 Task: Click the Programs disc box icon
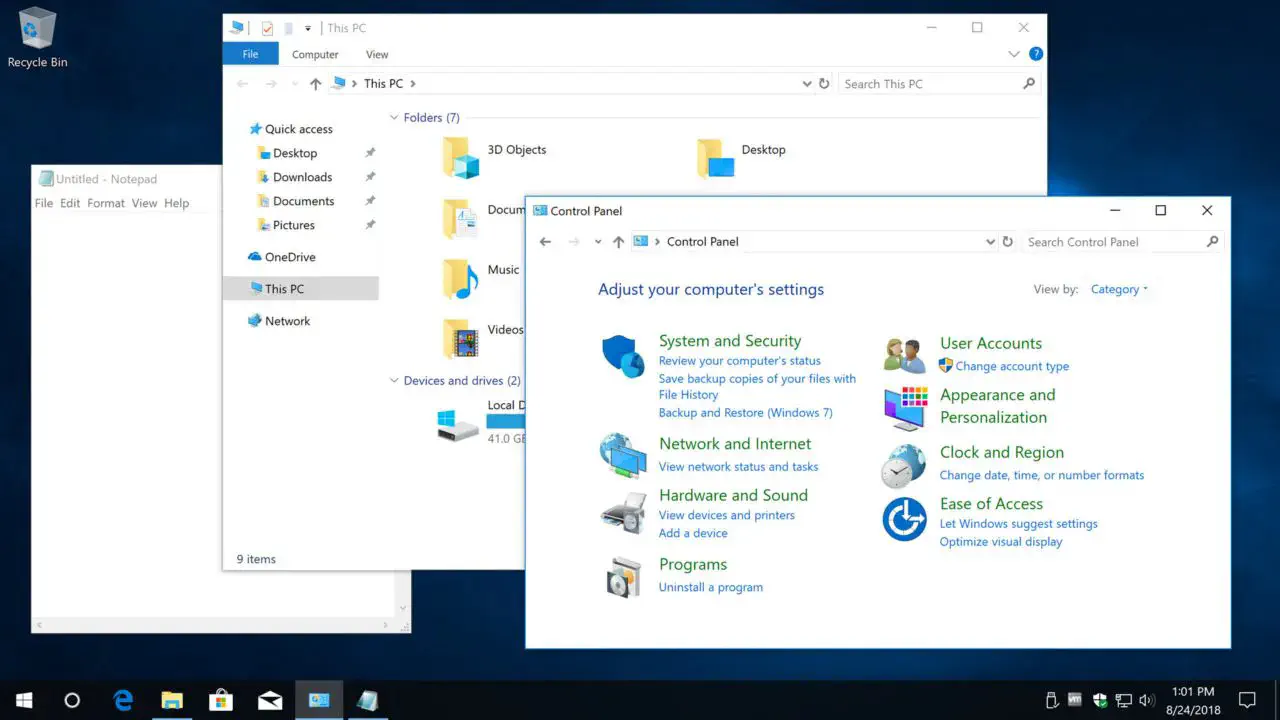pyautogui.click(x=623, y=577)
